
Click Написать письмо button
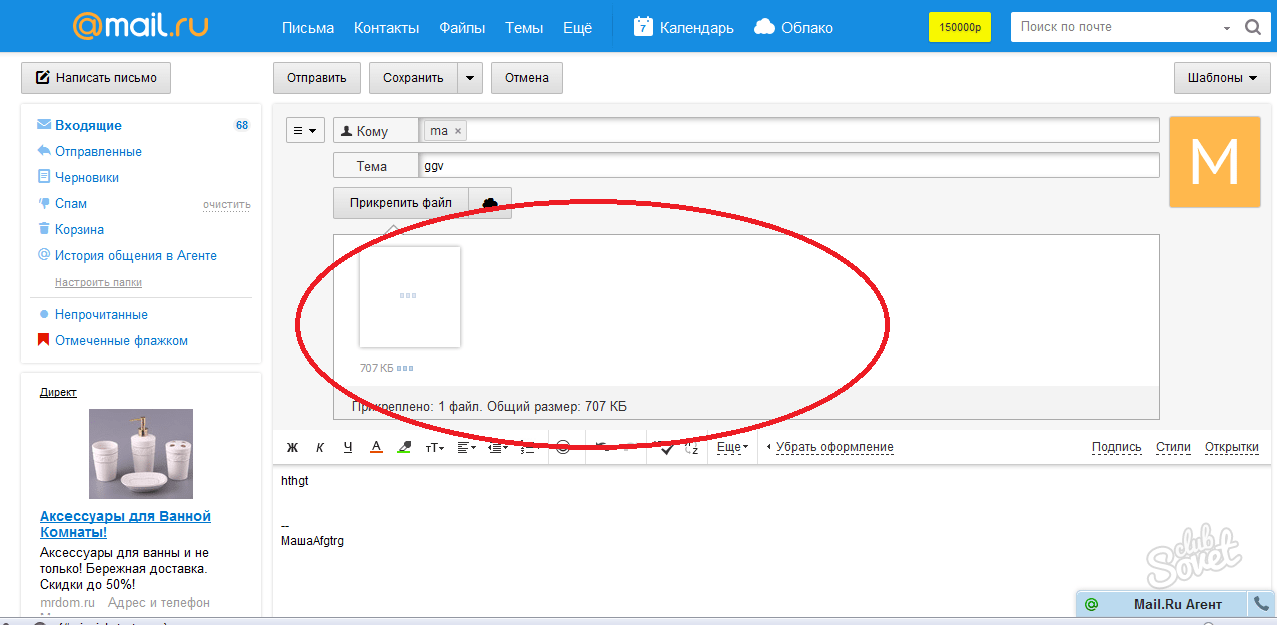(x=96, y=78)
